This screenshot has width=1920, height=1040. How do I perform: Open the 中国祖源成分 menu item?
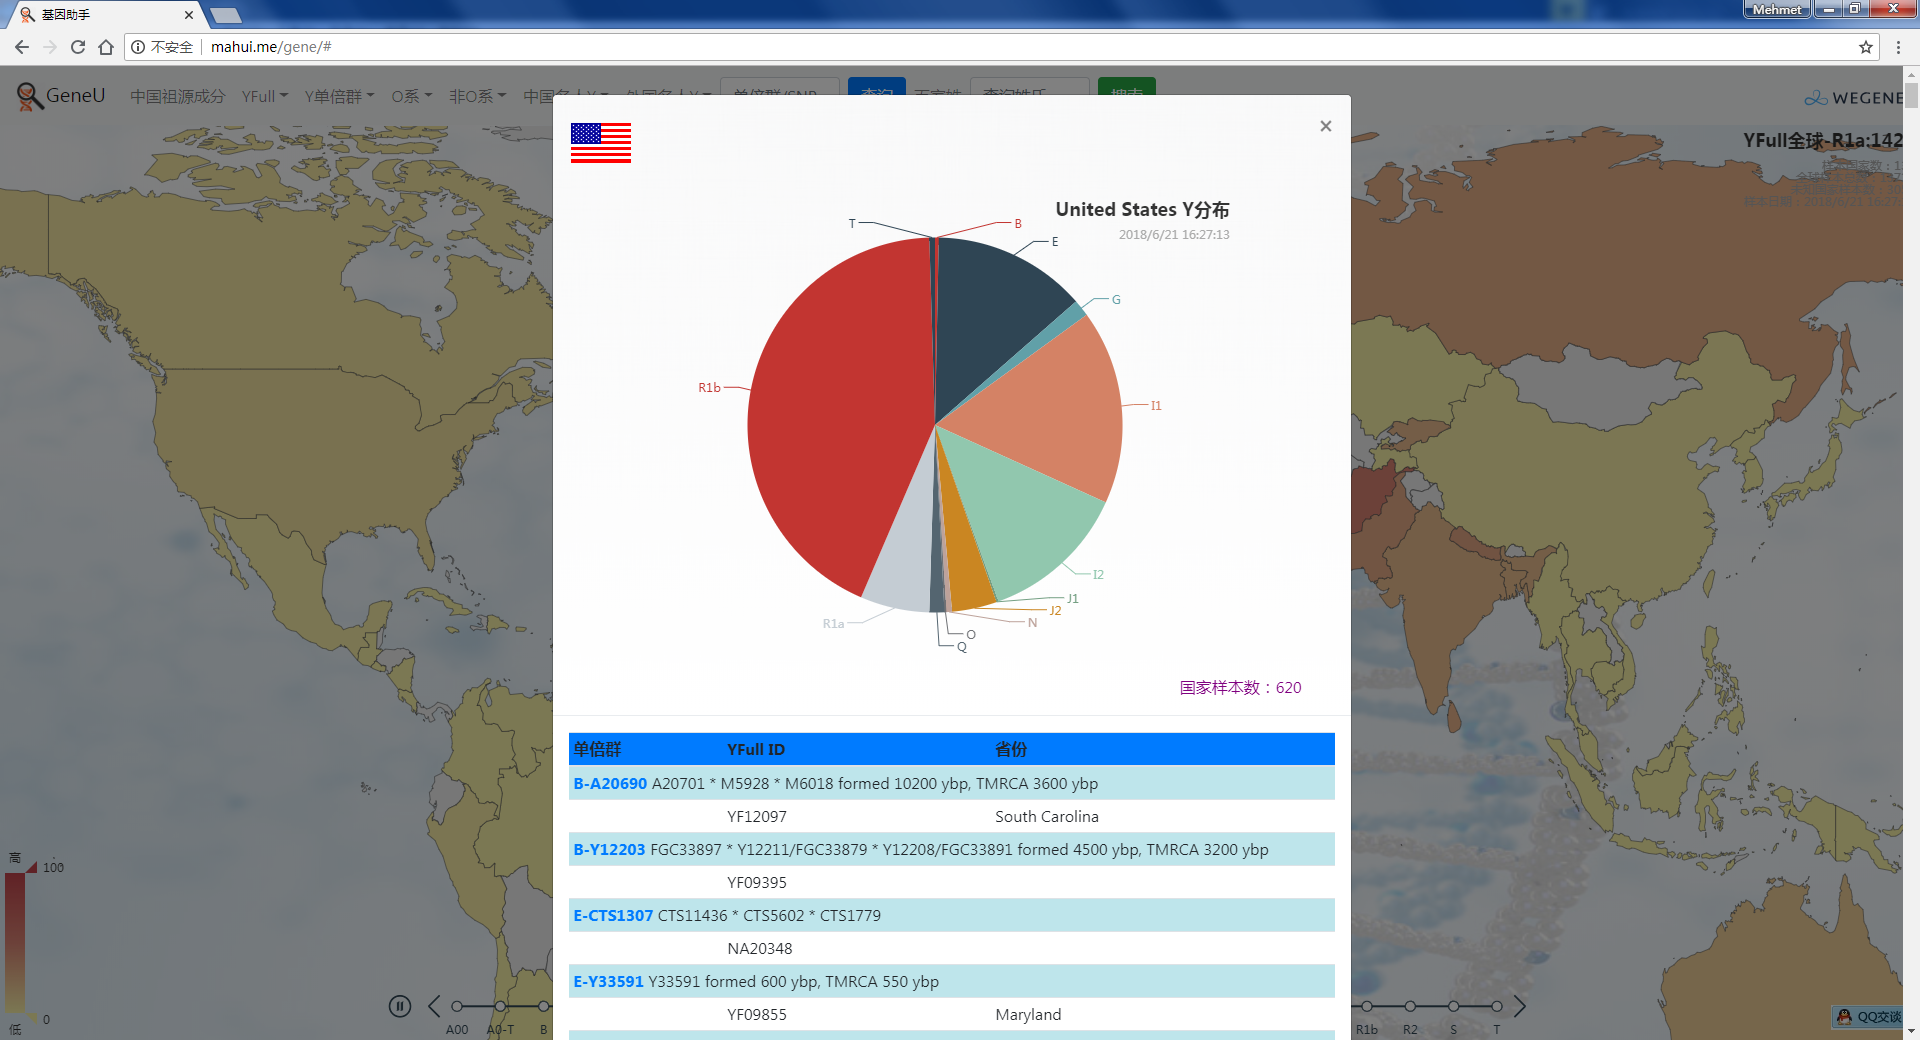click(177, 96)
